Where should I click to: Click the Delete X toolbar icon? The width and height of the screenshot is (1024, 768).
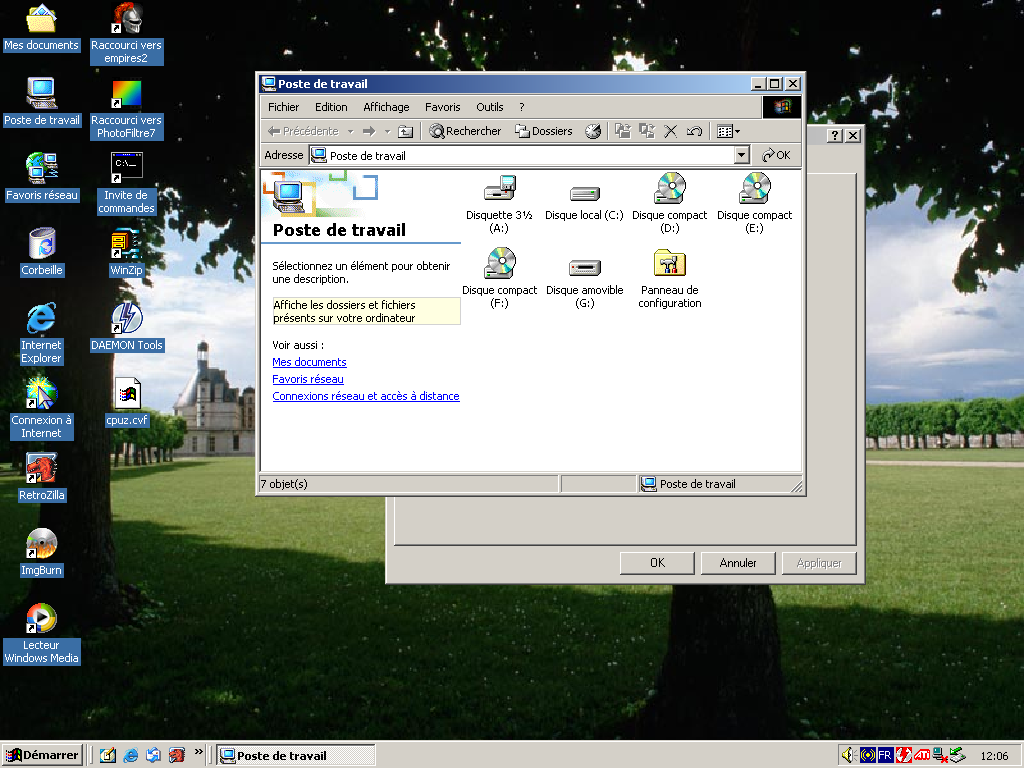(x=671, y=131)
